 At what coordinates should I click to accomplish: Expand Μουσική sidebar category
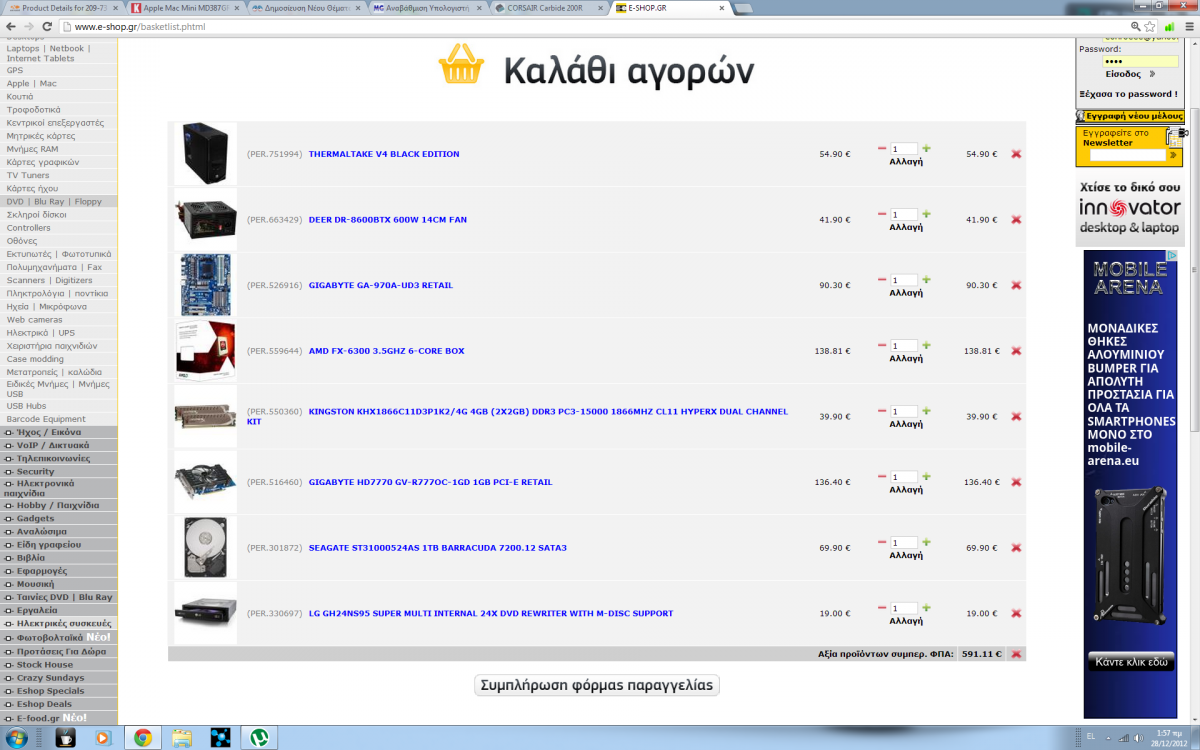(x=59, y=583)
